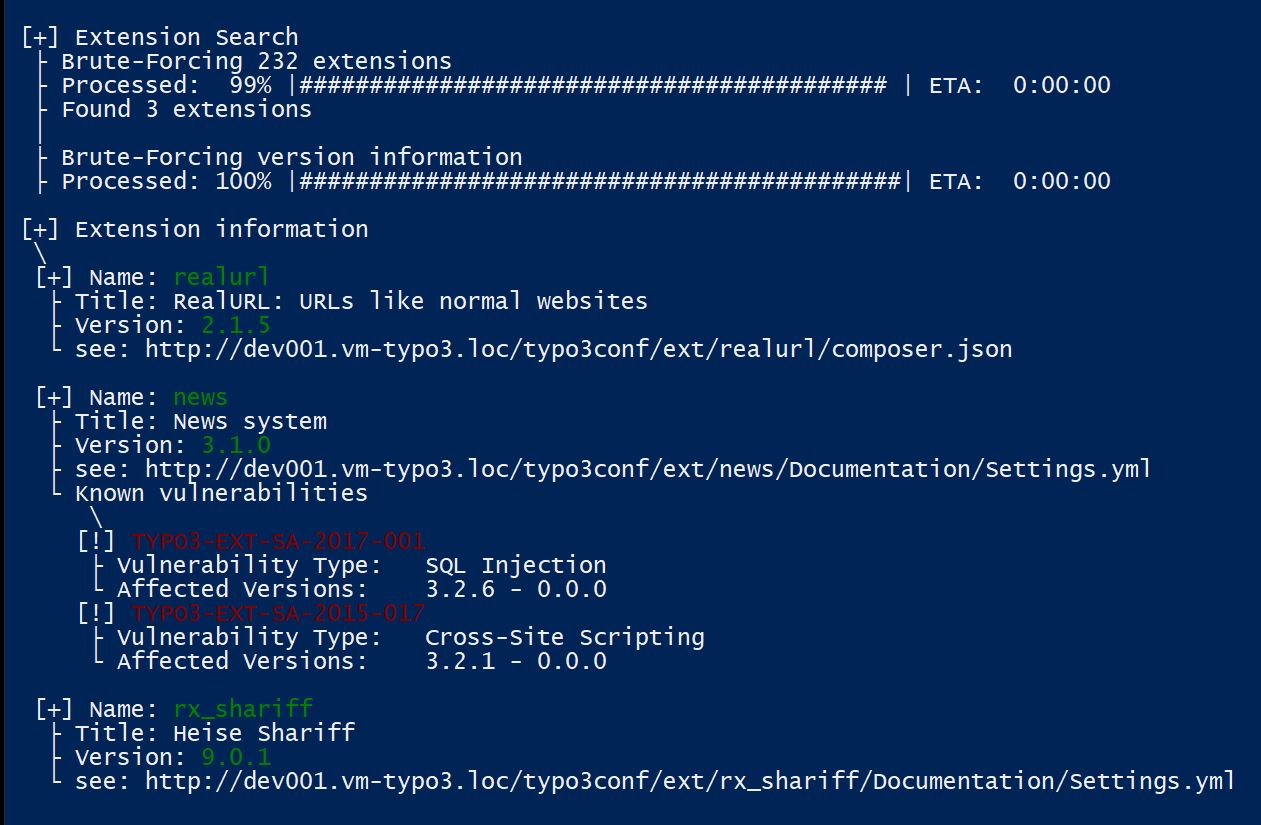The width and height of the screenshot is (1261, 825).
Task: Open the realurl composer.json URL
Action: (x=578, y=350)
